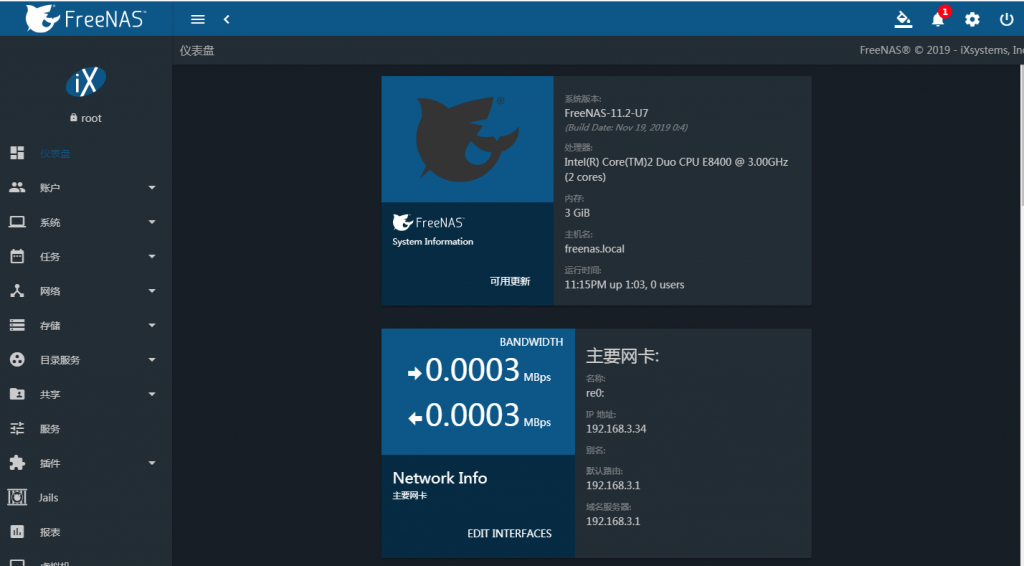
Task: Expand the 账户 menu arrow
Action: pos(152,188)
